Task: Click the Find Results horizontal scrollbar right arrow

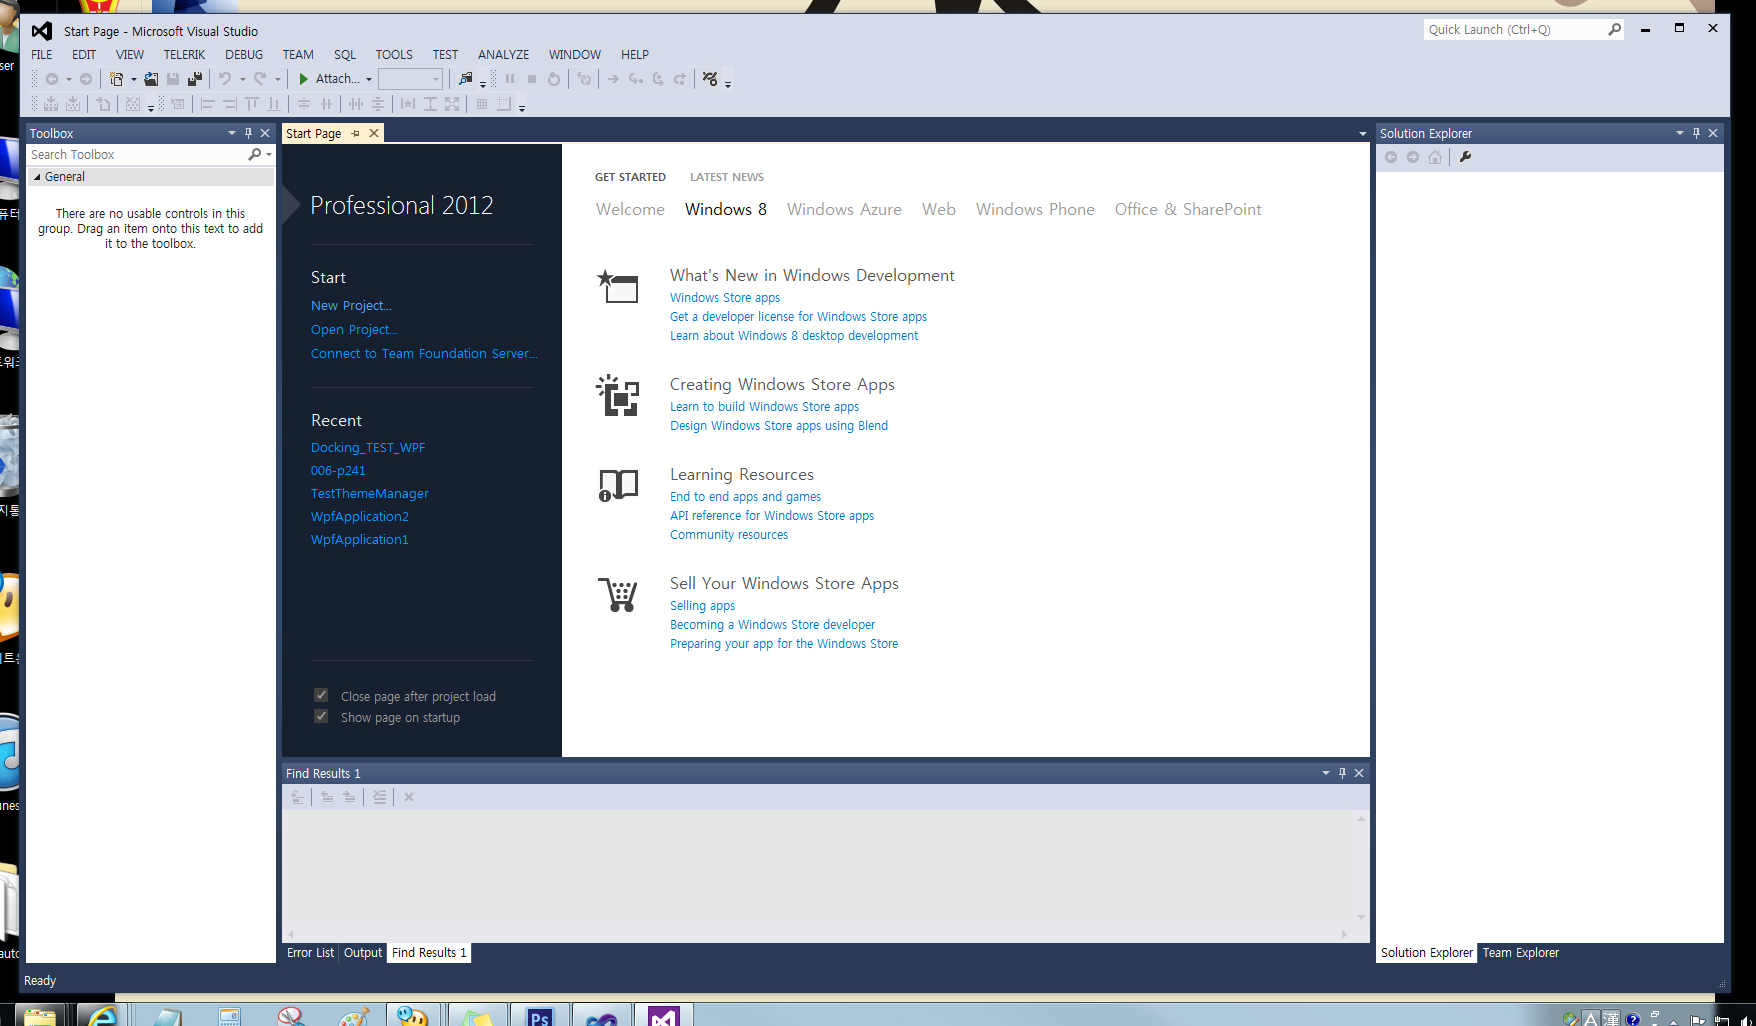Action: click(1344, 935)
